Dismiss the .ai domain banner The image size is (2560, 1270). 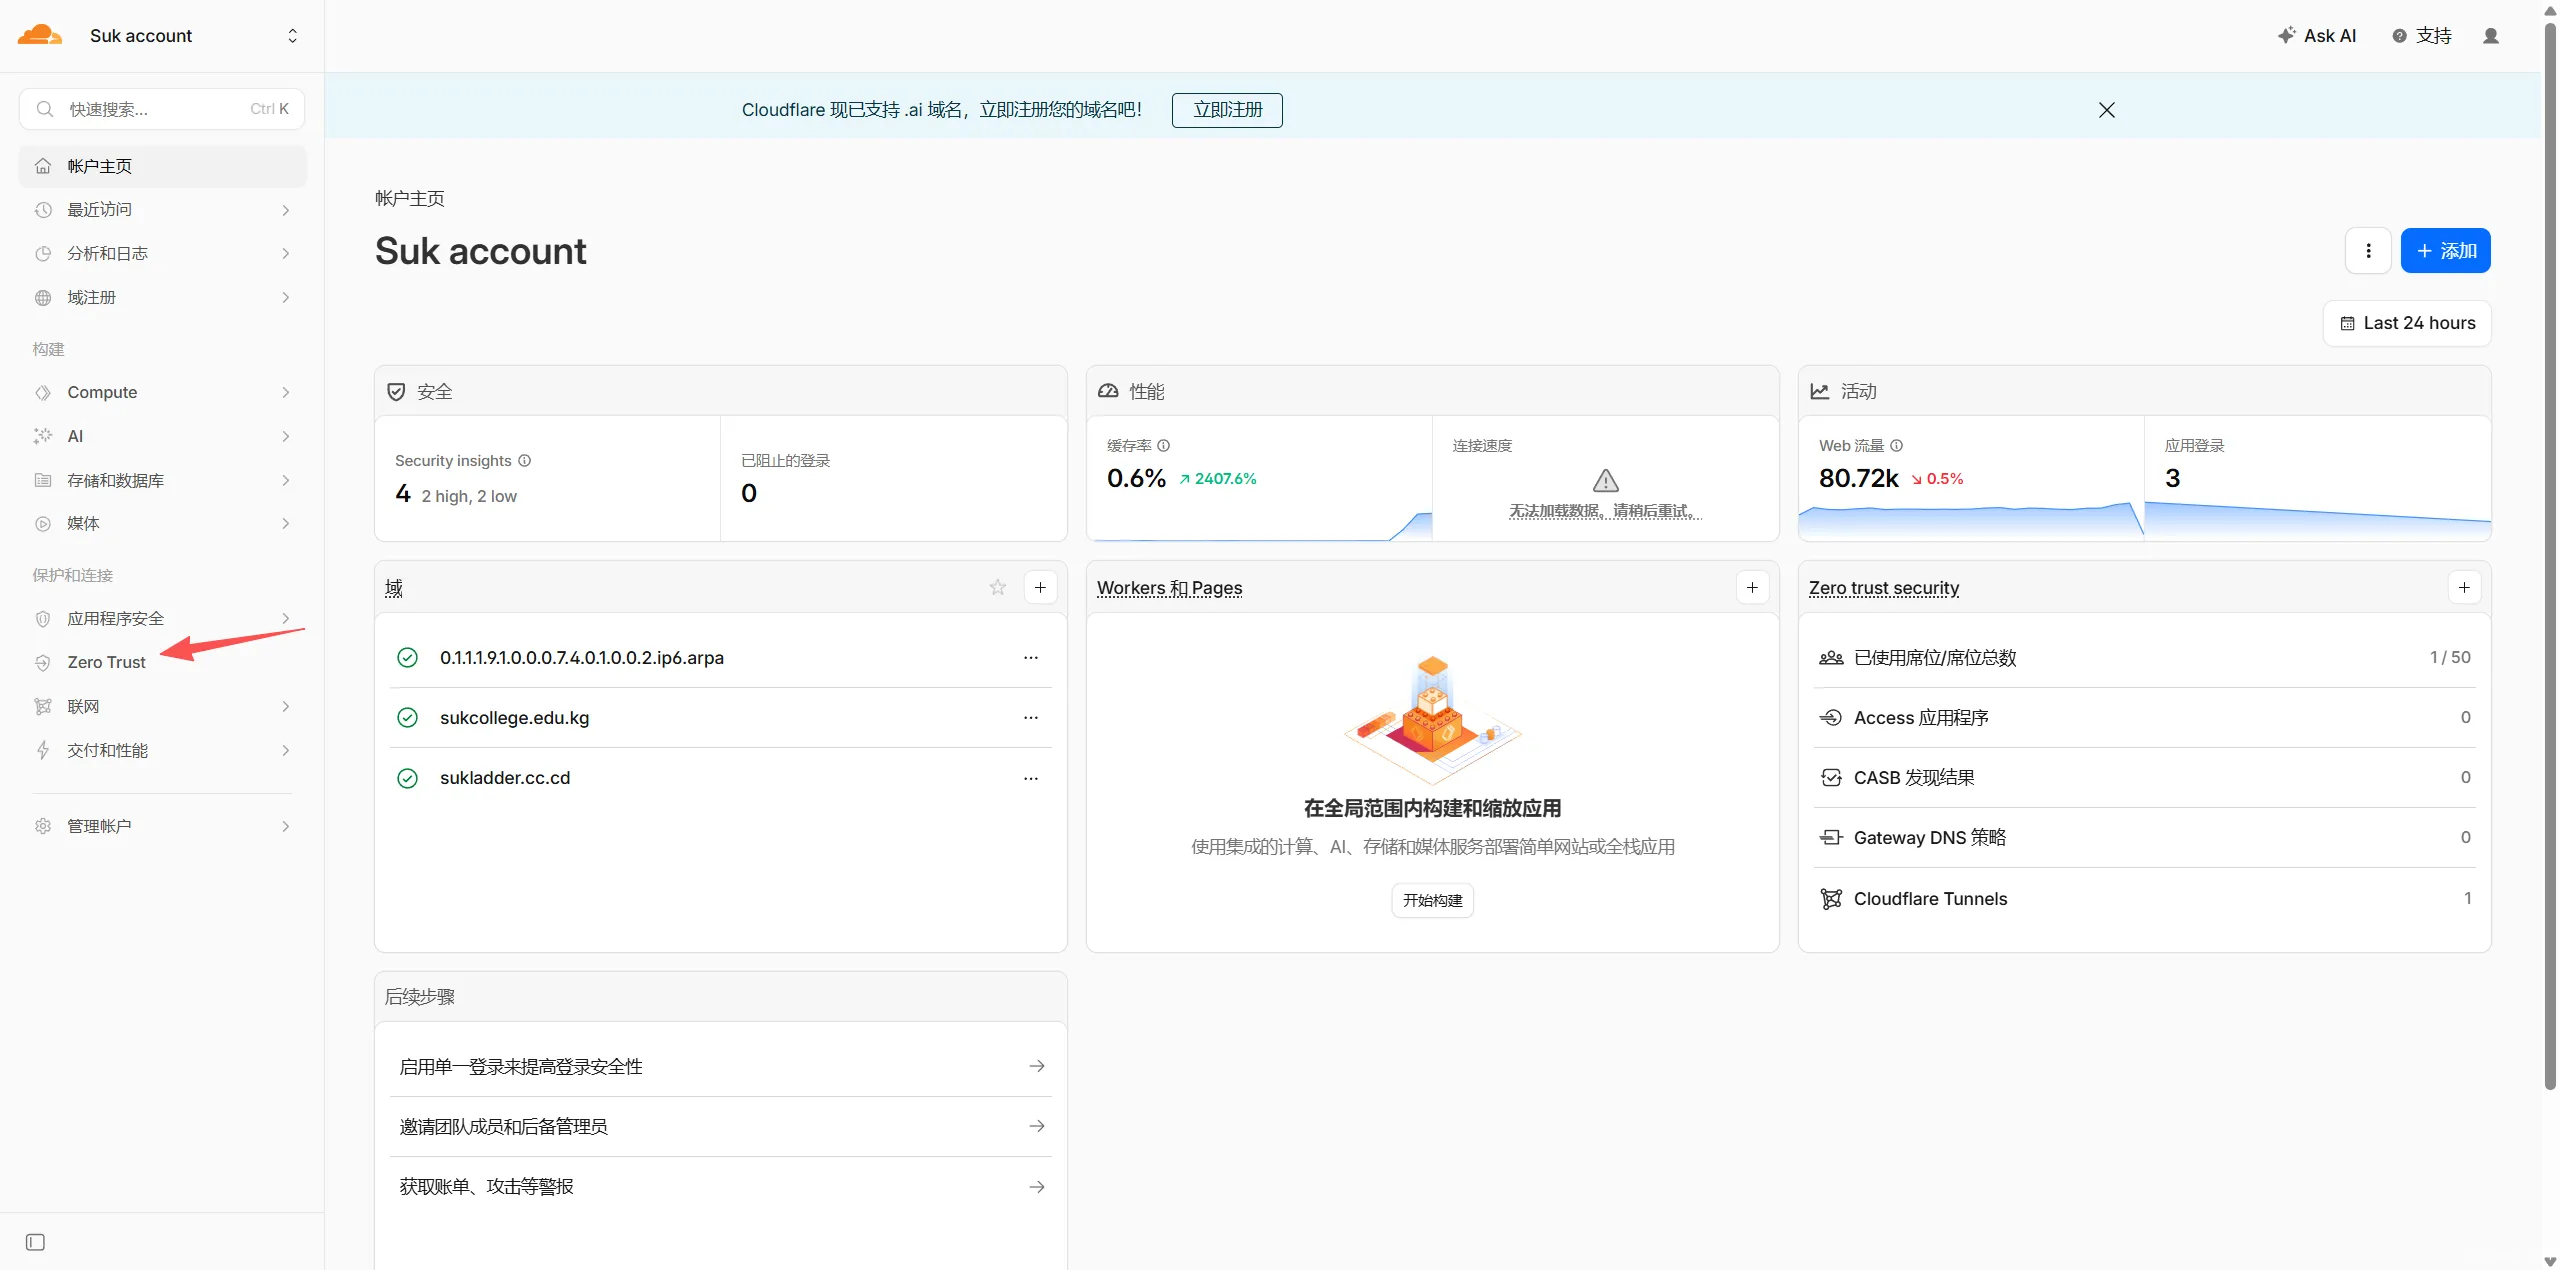[2106, 110]
